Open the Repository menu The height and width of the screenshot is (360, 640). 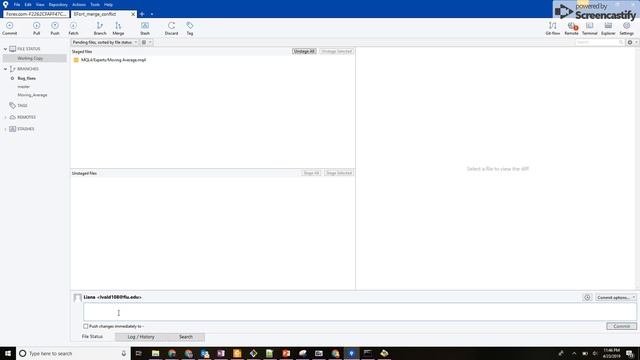[58, 4]
